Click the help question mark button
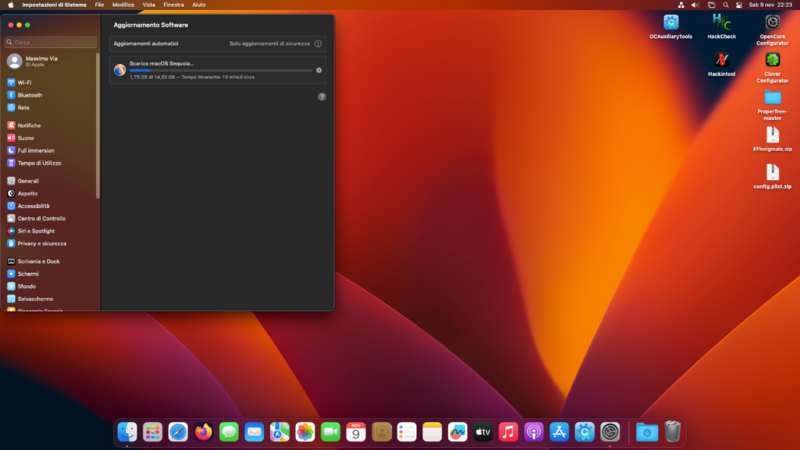 tap(322, 97)
